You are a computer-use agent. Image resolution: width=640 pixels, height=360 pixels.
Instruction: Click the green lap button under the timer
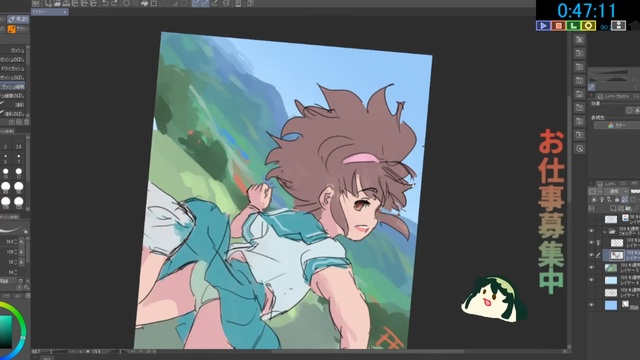tap(573, 26)
